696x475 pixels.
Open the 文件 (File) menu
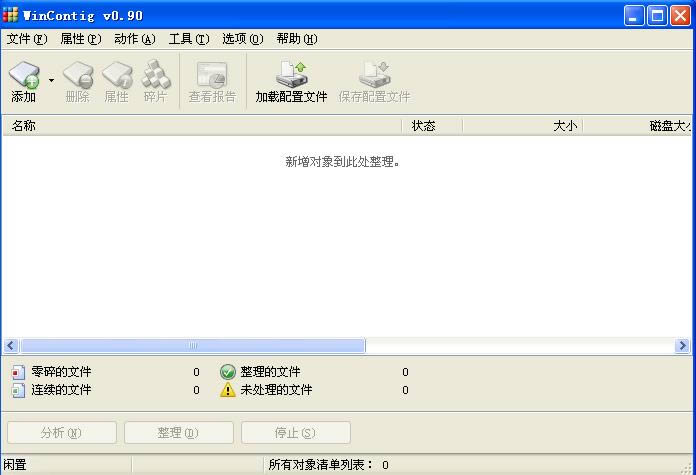point(27,39)
